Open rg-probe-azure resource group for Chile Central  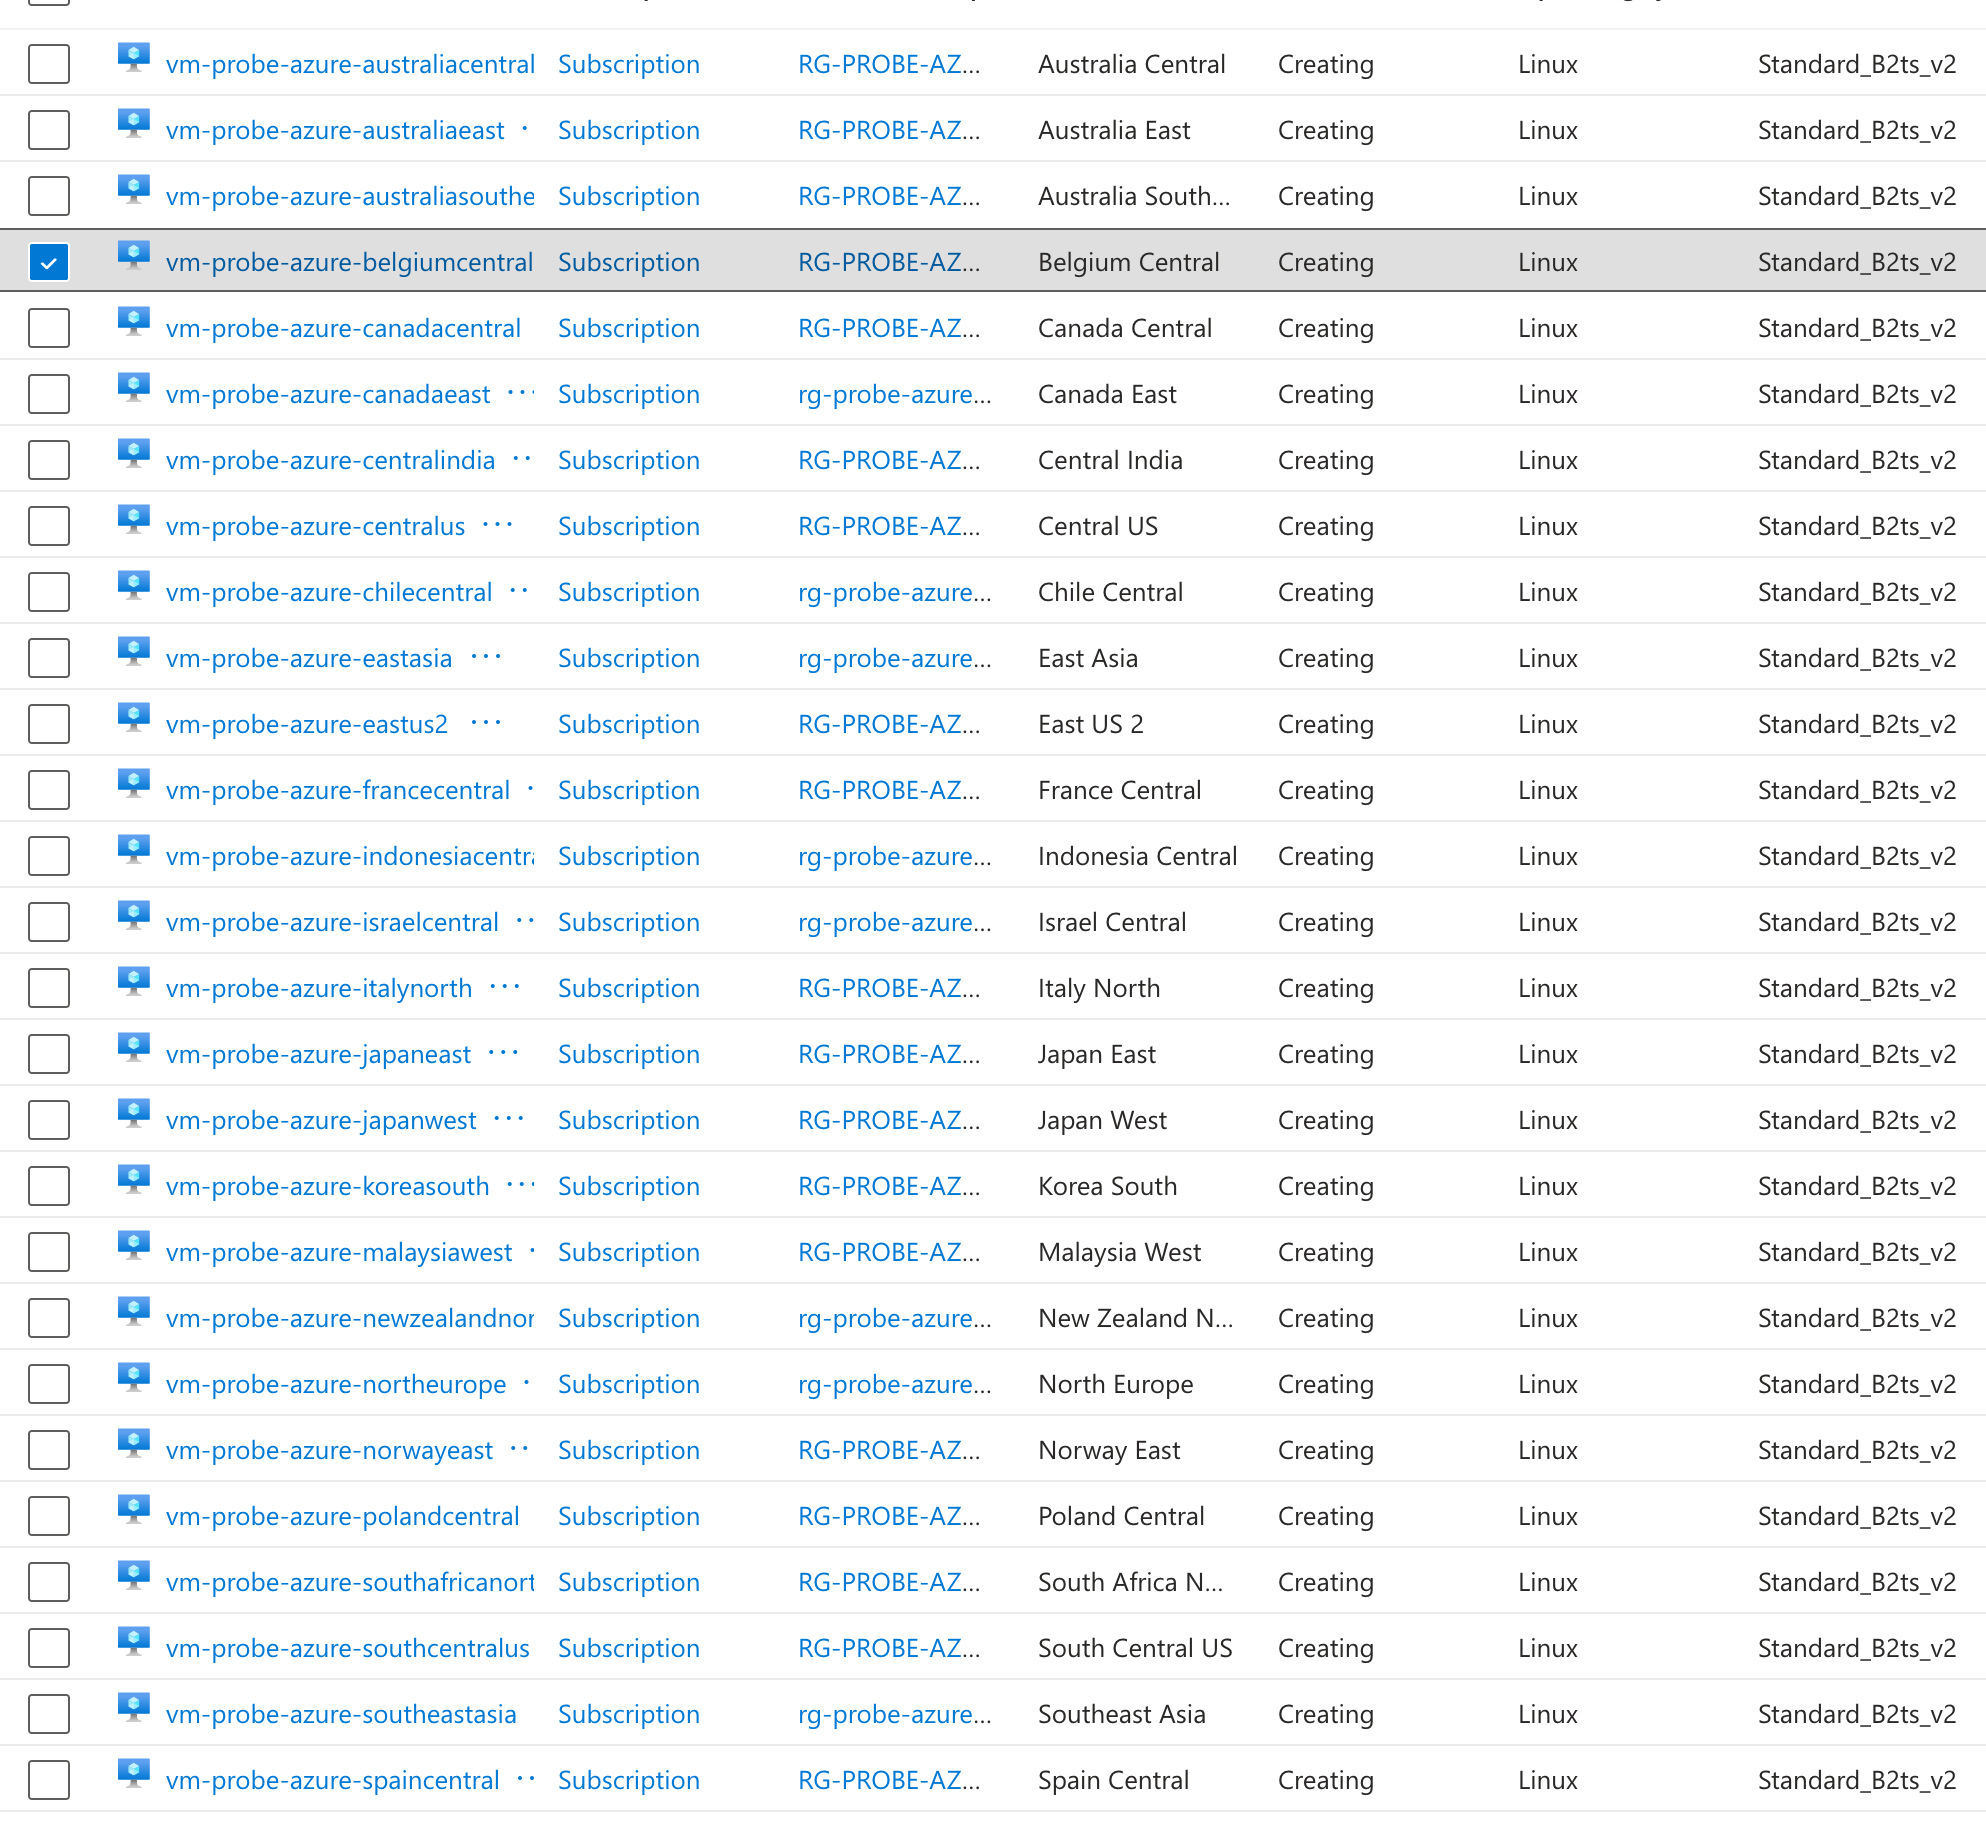click(894, 592)
